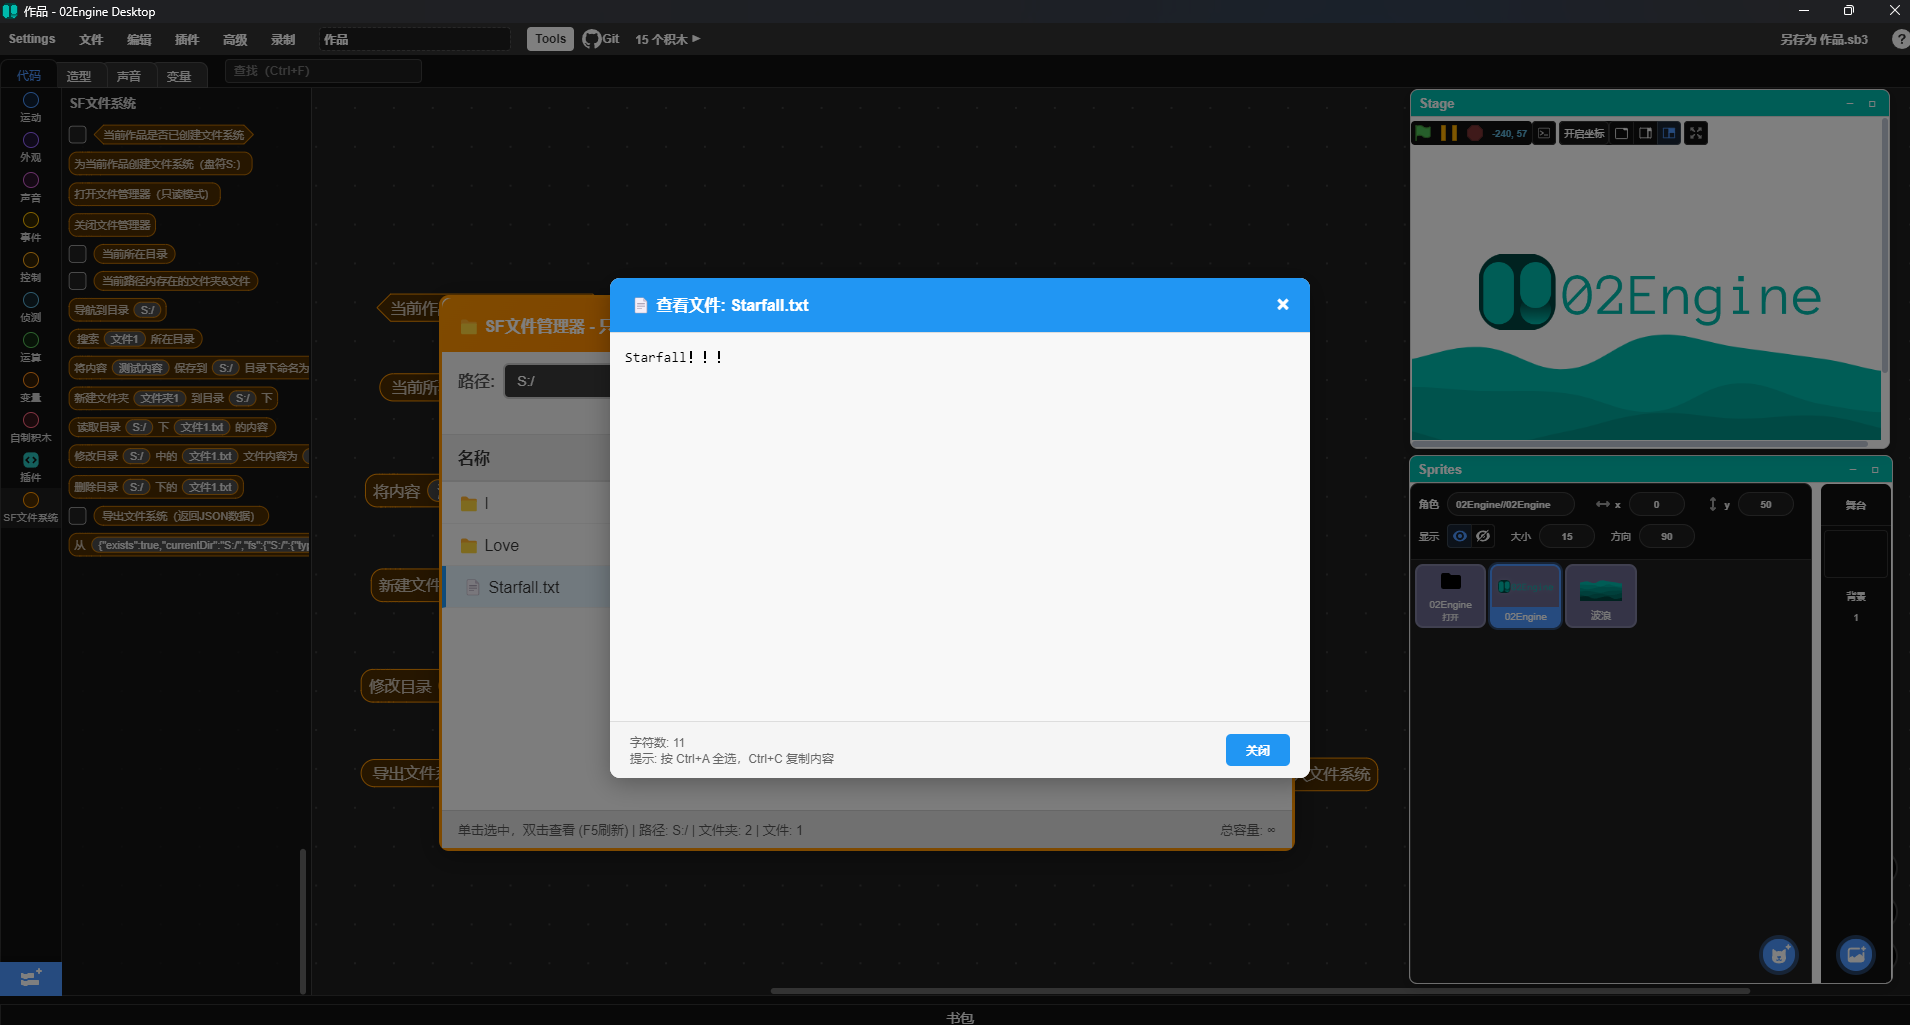Tick checkbox for 当前所在目录 block

[x=78, y=254]
